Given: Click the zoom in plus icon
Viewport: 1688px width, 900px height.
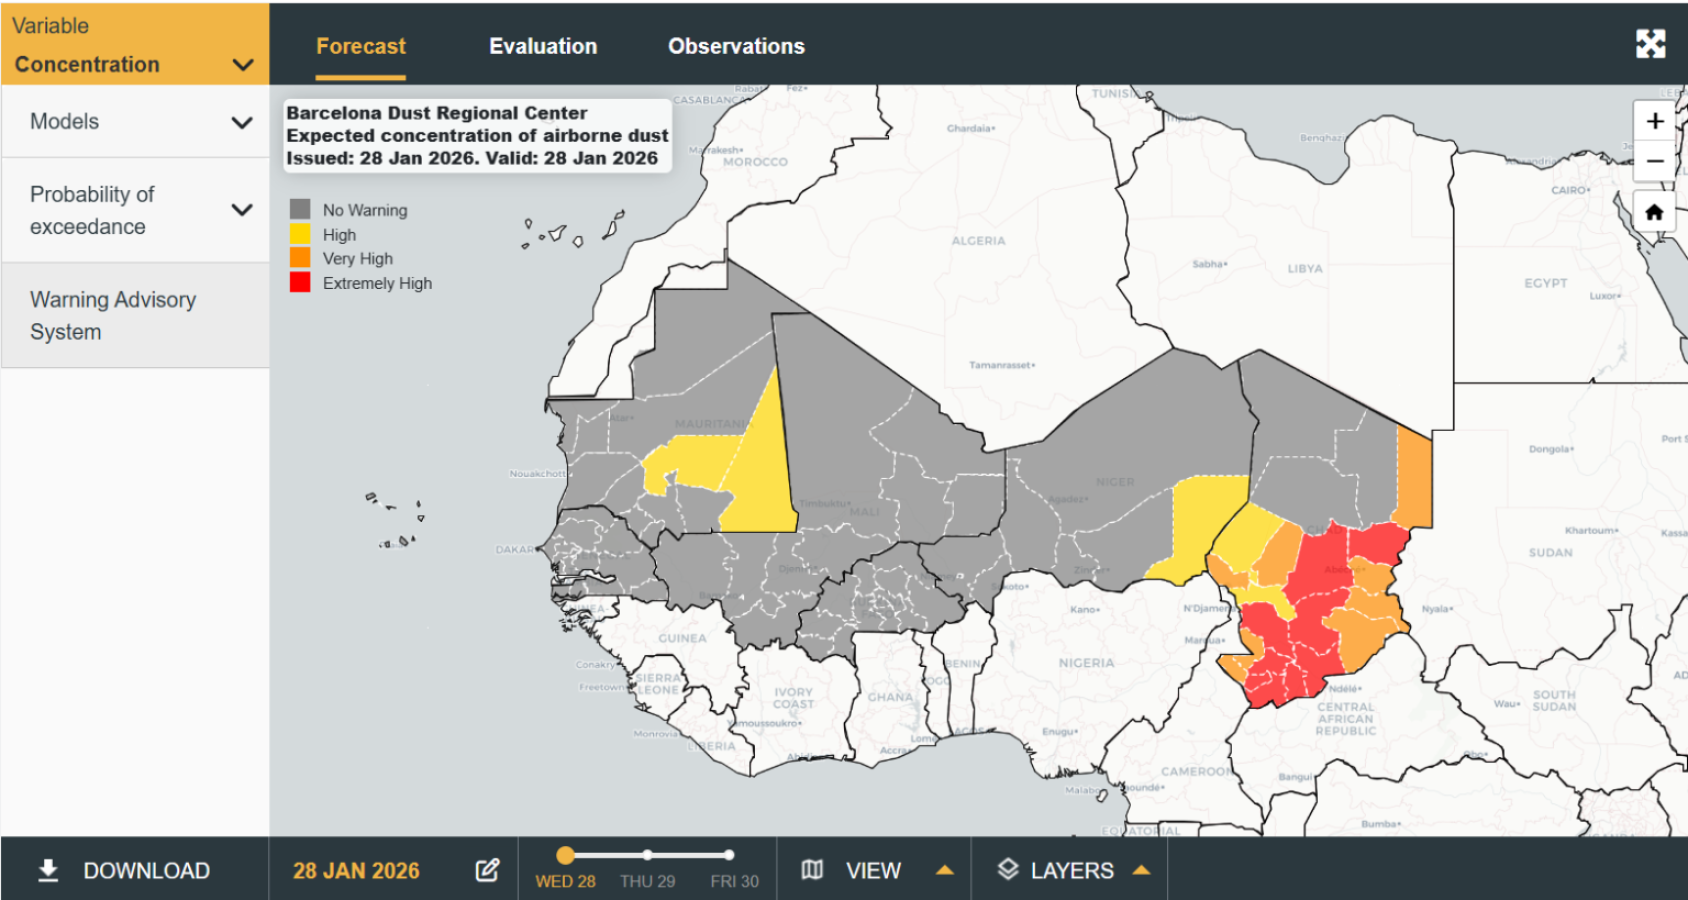Looking at the screenshot, I should click(x=1654, y=121).
